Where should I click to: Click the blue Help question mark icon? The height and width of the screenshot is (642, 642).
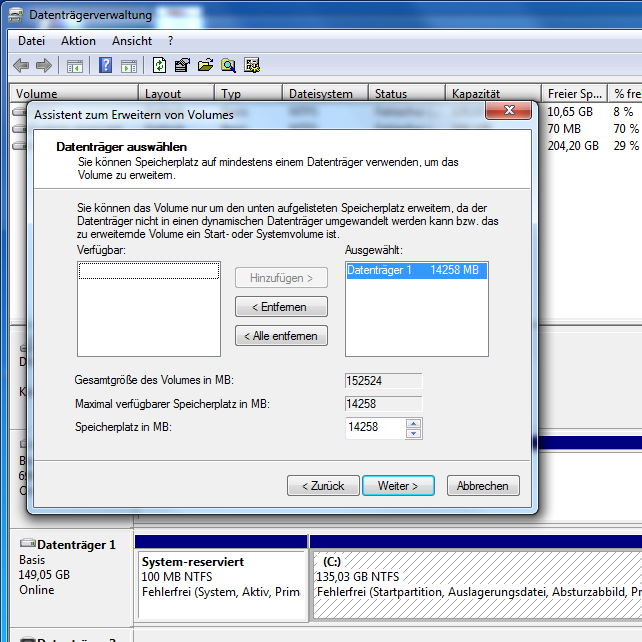(105, 66)
